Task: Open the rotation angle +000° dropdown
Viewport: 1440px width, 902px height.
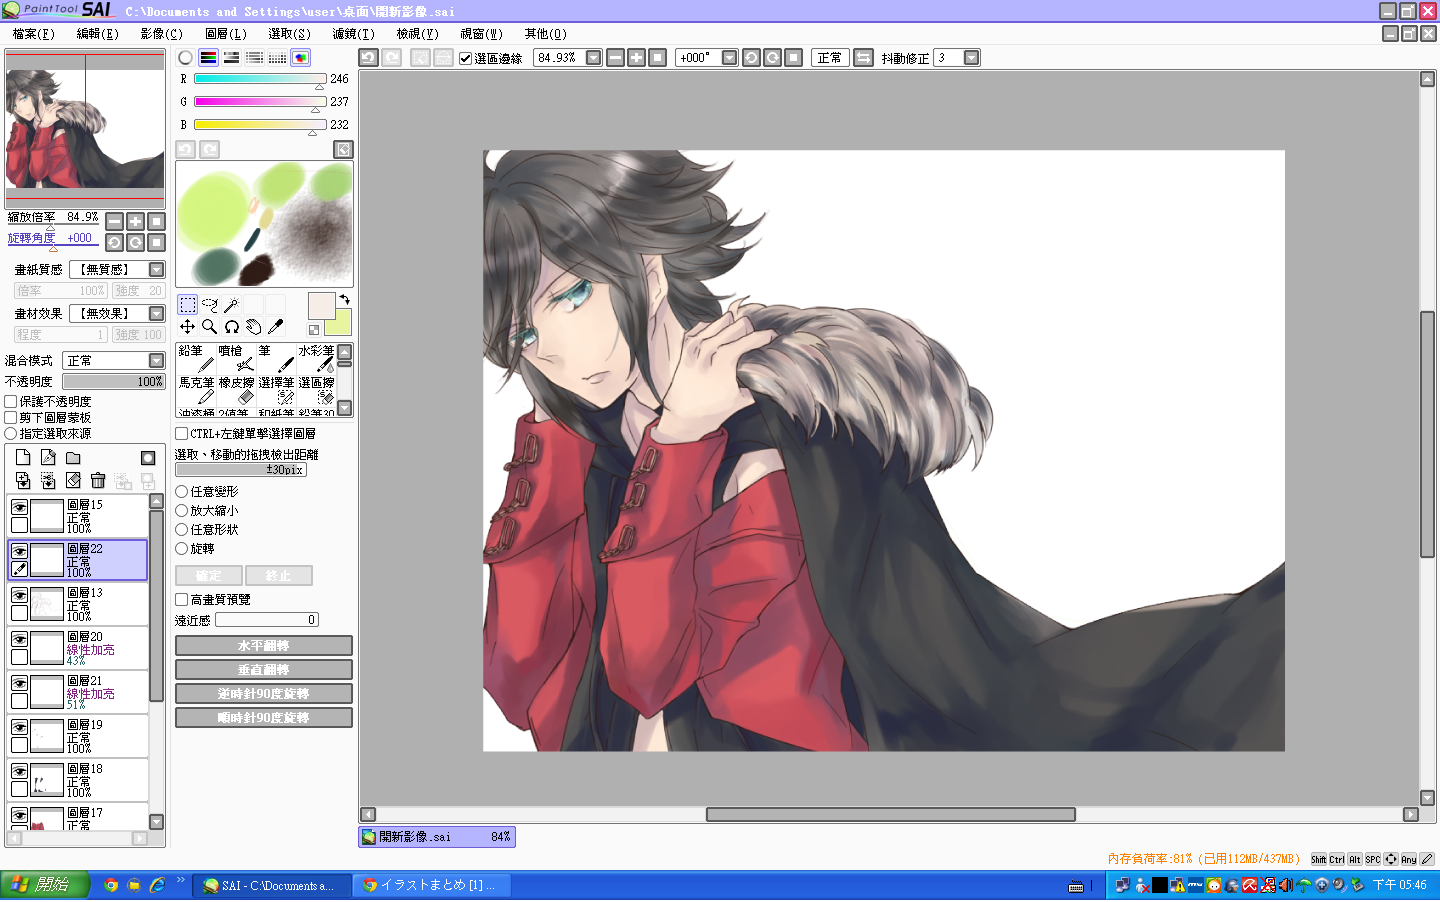Action: pyautogui.click(x=730, y=58)
